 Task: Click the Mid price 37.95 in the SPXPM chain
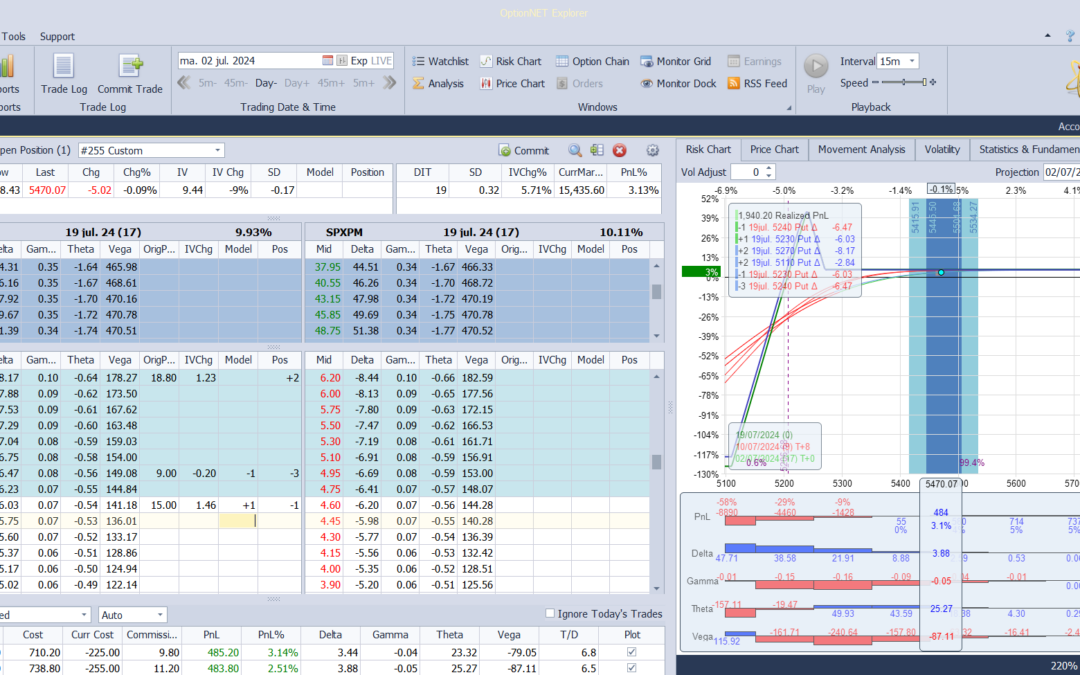[324, 267]
